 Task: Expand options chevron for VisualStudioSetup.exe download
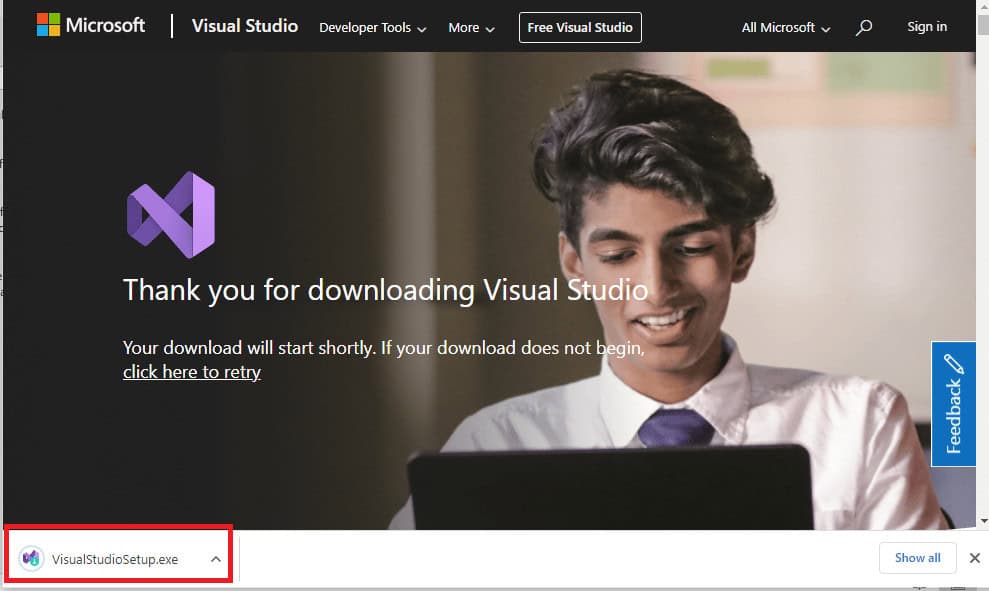(216, 559)
